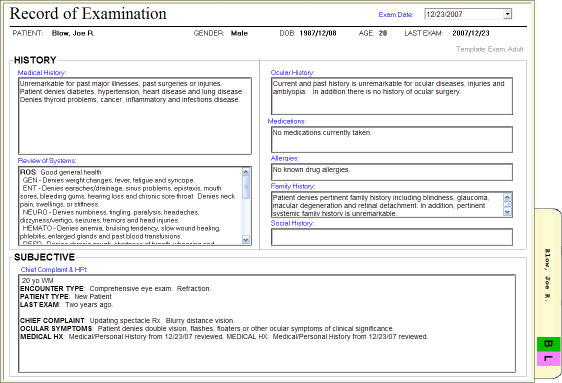Click the 'OCULAR SYMPTOMS' line text
This screenshot has width=562, height=383.
point(207,329)
